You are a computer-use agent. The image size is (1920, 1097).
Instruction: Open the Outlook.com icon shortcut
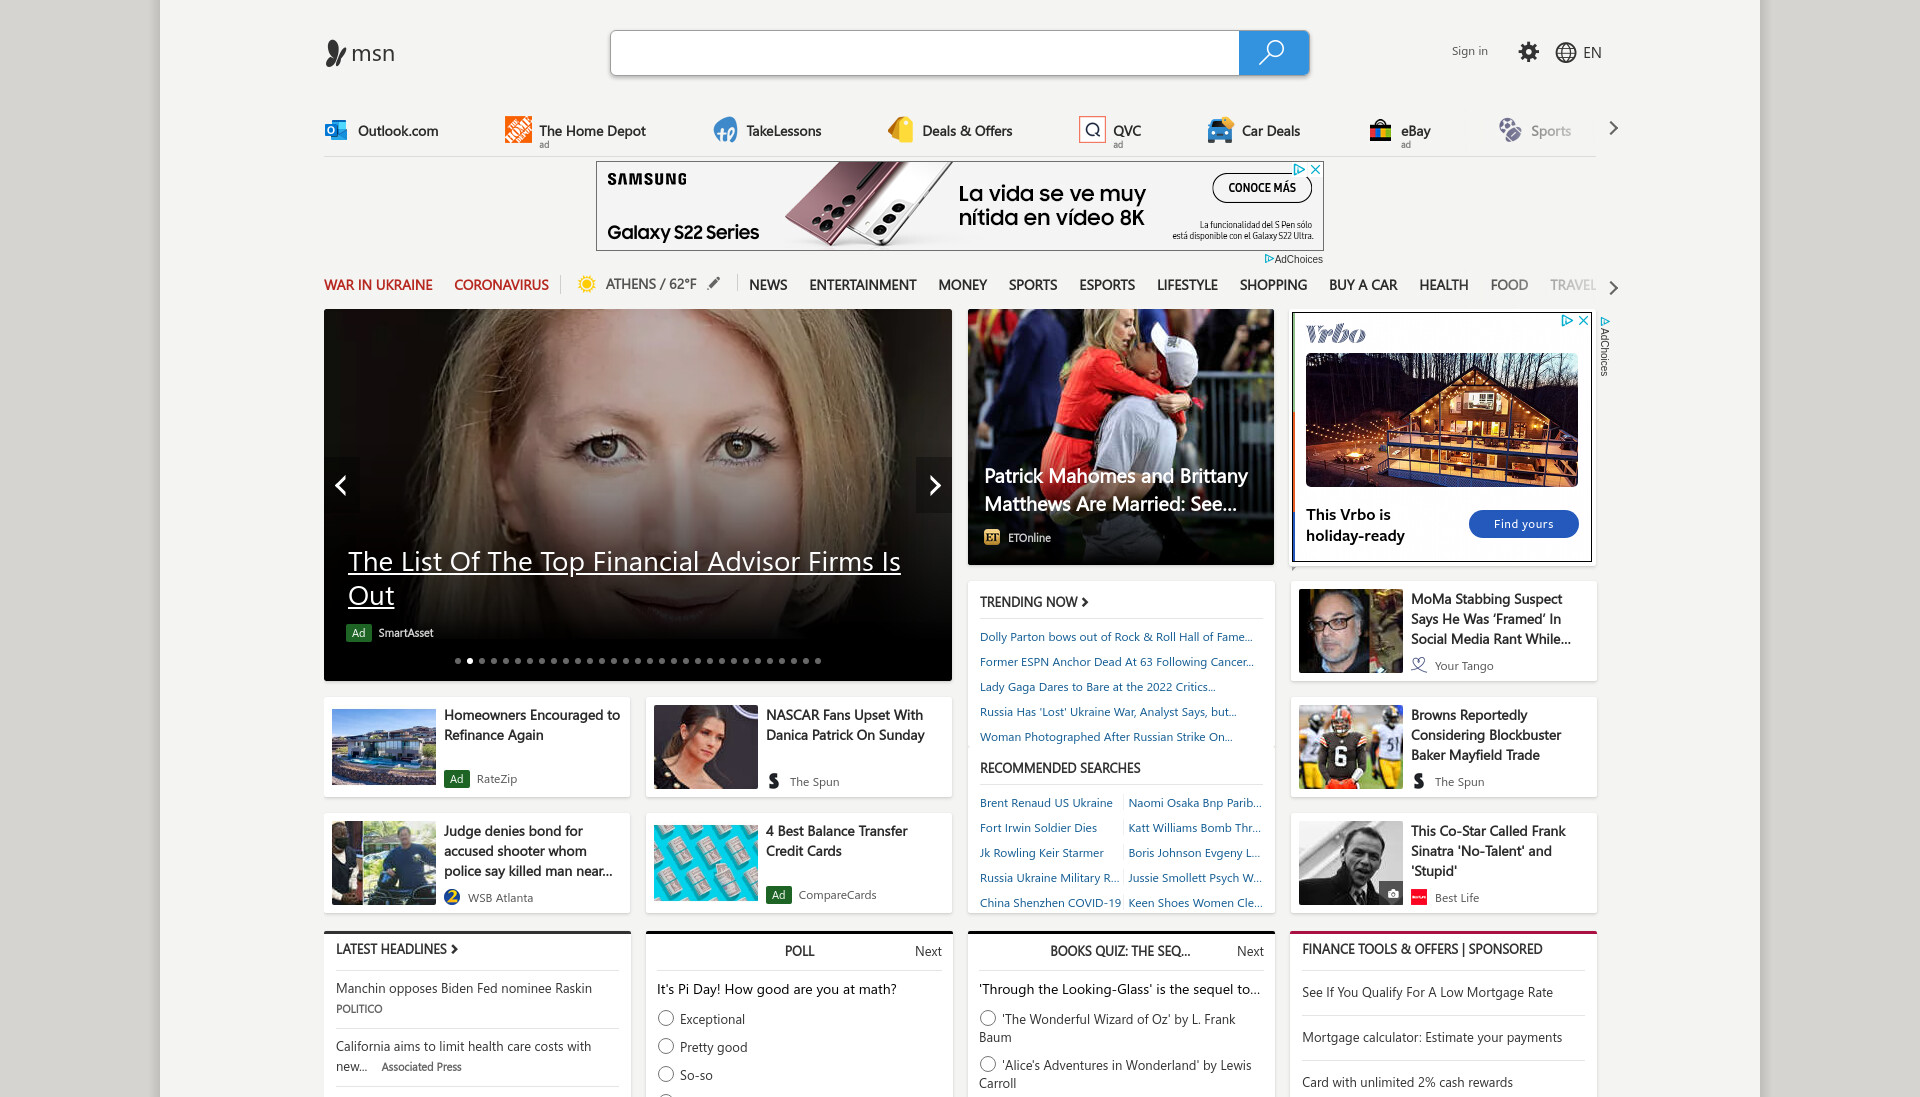(336, 130)
